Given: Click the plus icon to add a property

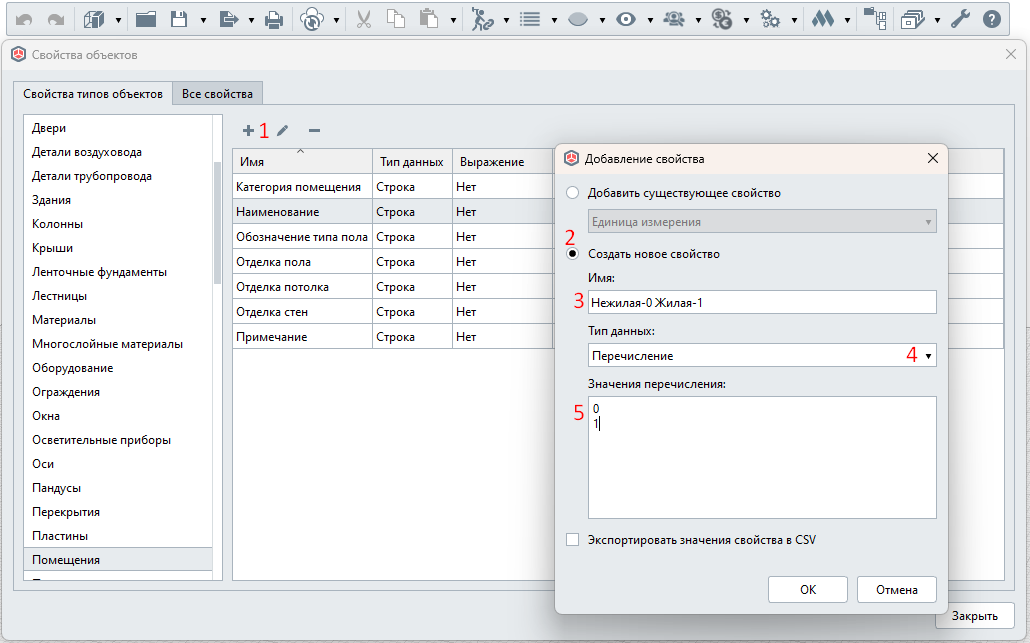Looking at the screenshot, I should 248,131.
